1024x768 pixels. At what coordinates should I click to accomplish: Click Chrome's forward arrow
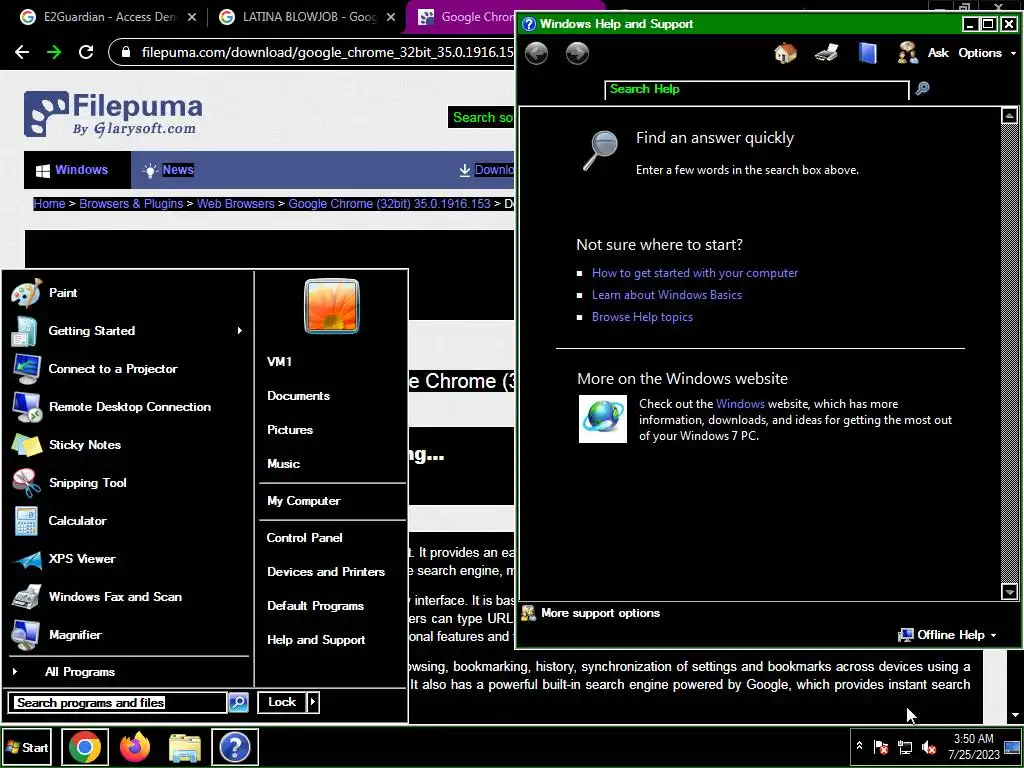54,52
